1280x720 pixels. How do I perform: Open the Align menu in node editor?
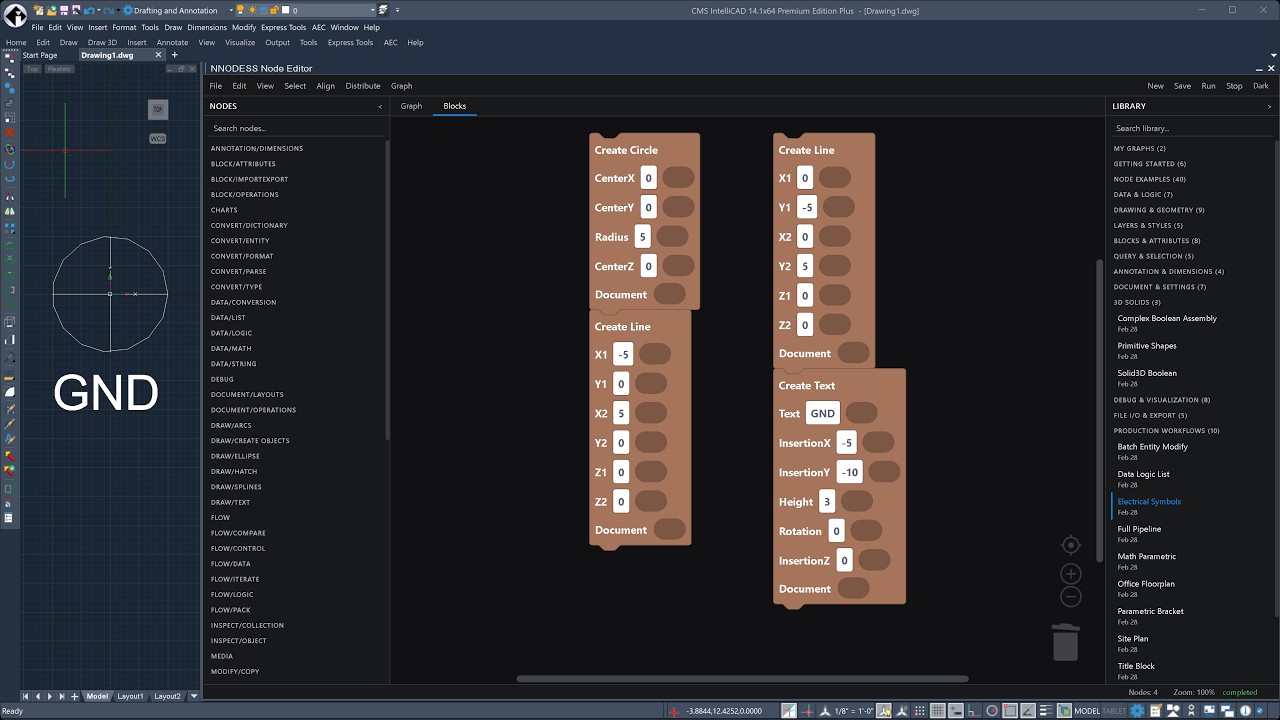[x=325, y=86]
